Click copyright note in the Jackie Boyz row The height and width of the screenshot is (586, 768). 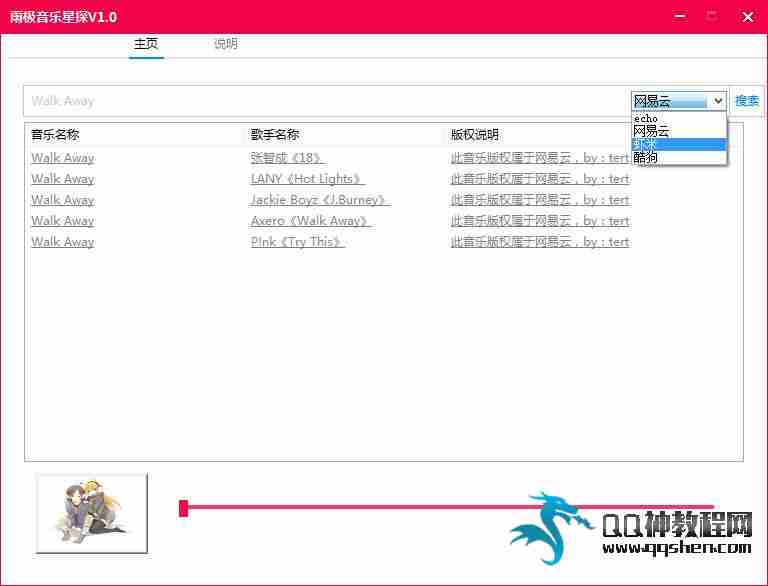[540, 200]
